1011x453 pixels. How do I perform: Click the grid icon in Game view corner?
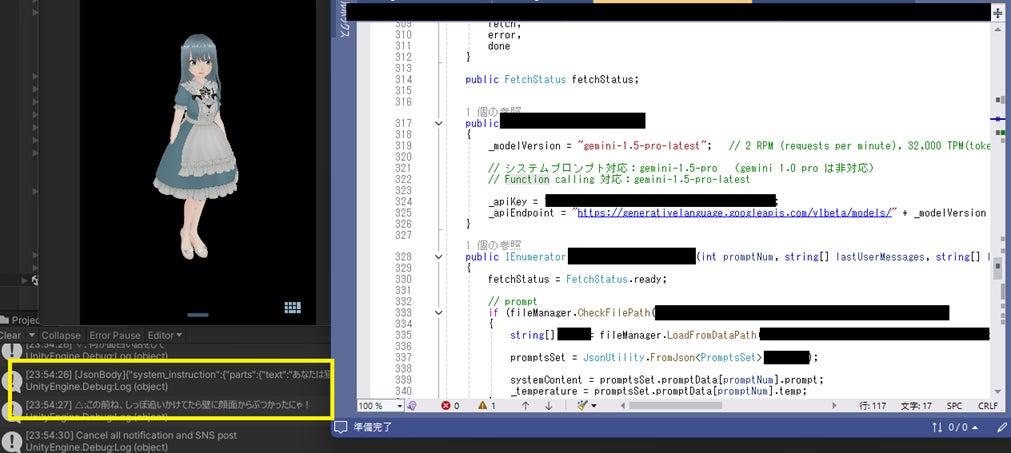[292, 307]
